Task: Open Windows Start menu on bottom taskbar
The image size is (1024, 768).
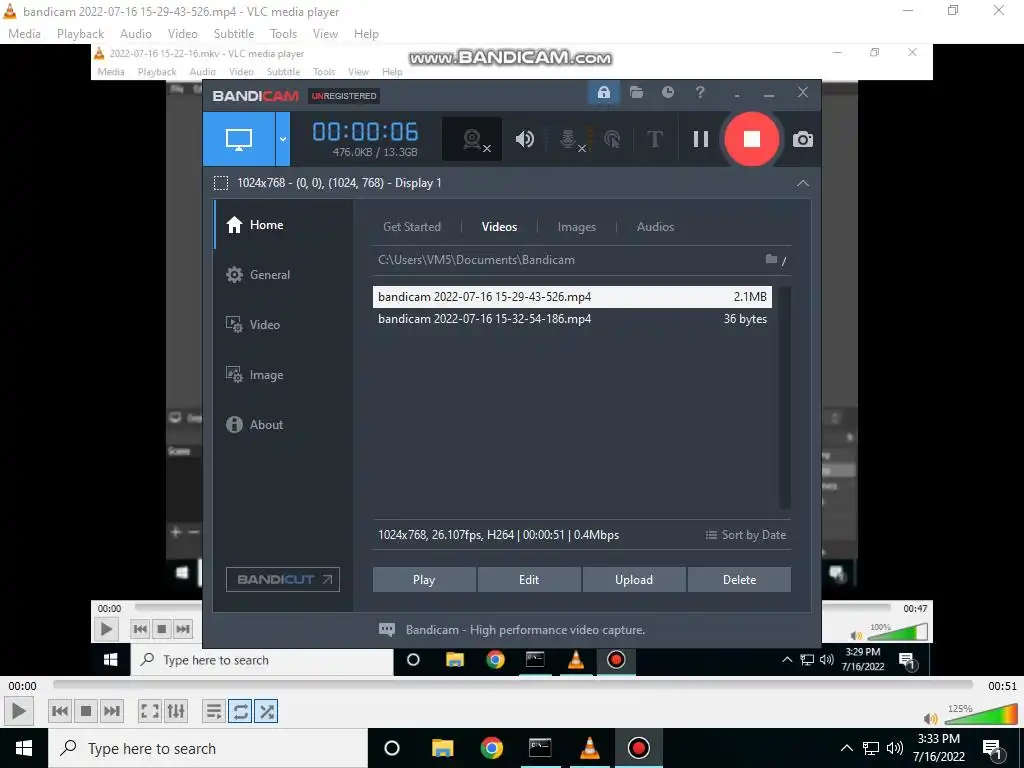Action: [24, 748]
